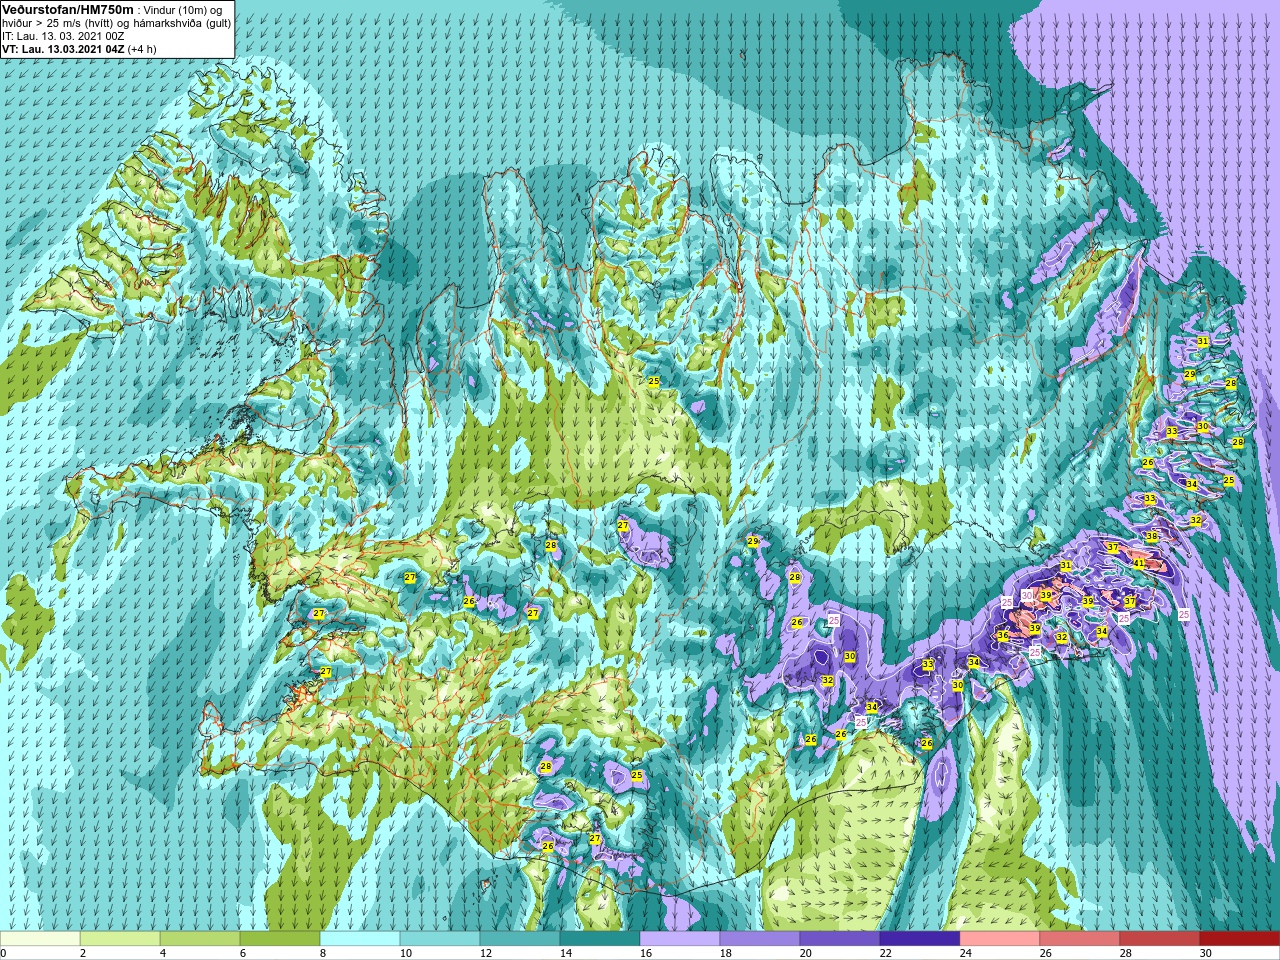This screenshot has height=960, width=1280.
Task: Click the legend scale number '0'
Action: tap(4, 953)
